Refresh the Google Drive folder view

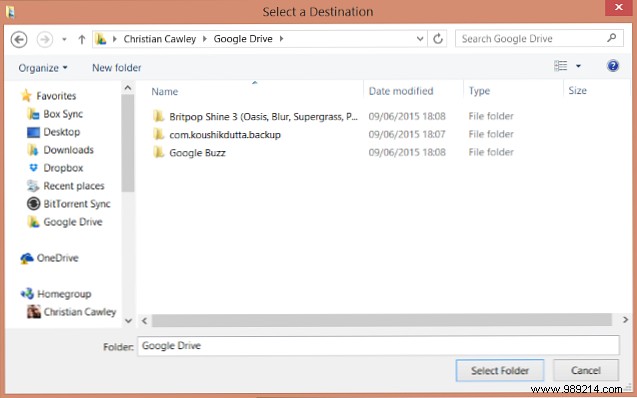click(438, 39)
